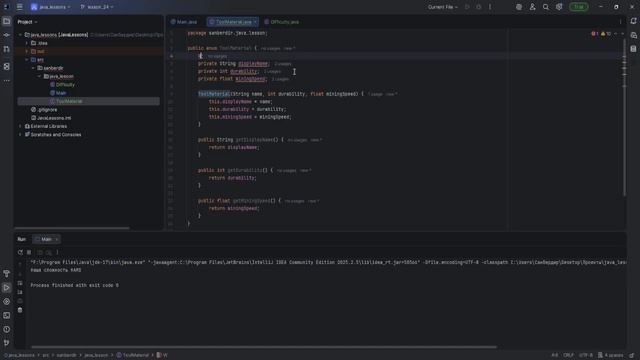
Task: Click java_lesson breadcrumb in status bar
Action: [96, 355]
